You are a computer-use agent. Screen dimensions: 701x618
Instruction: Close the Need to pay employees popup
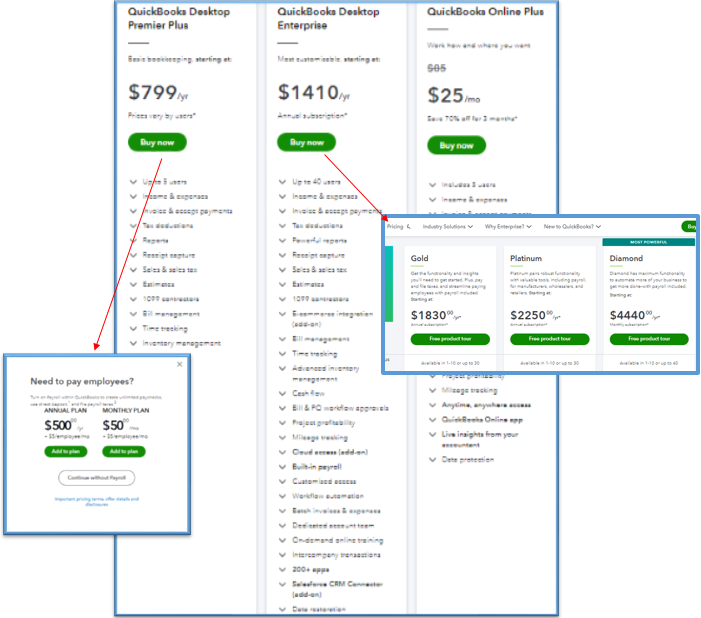tap(179, 364)
